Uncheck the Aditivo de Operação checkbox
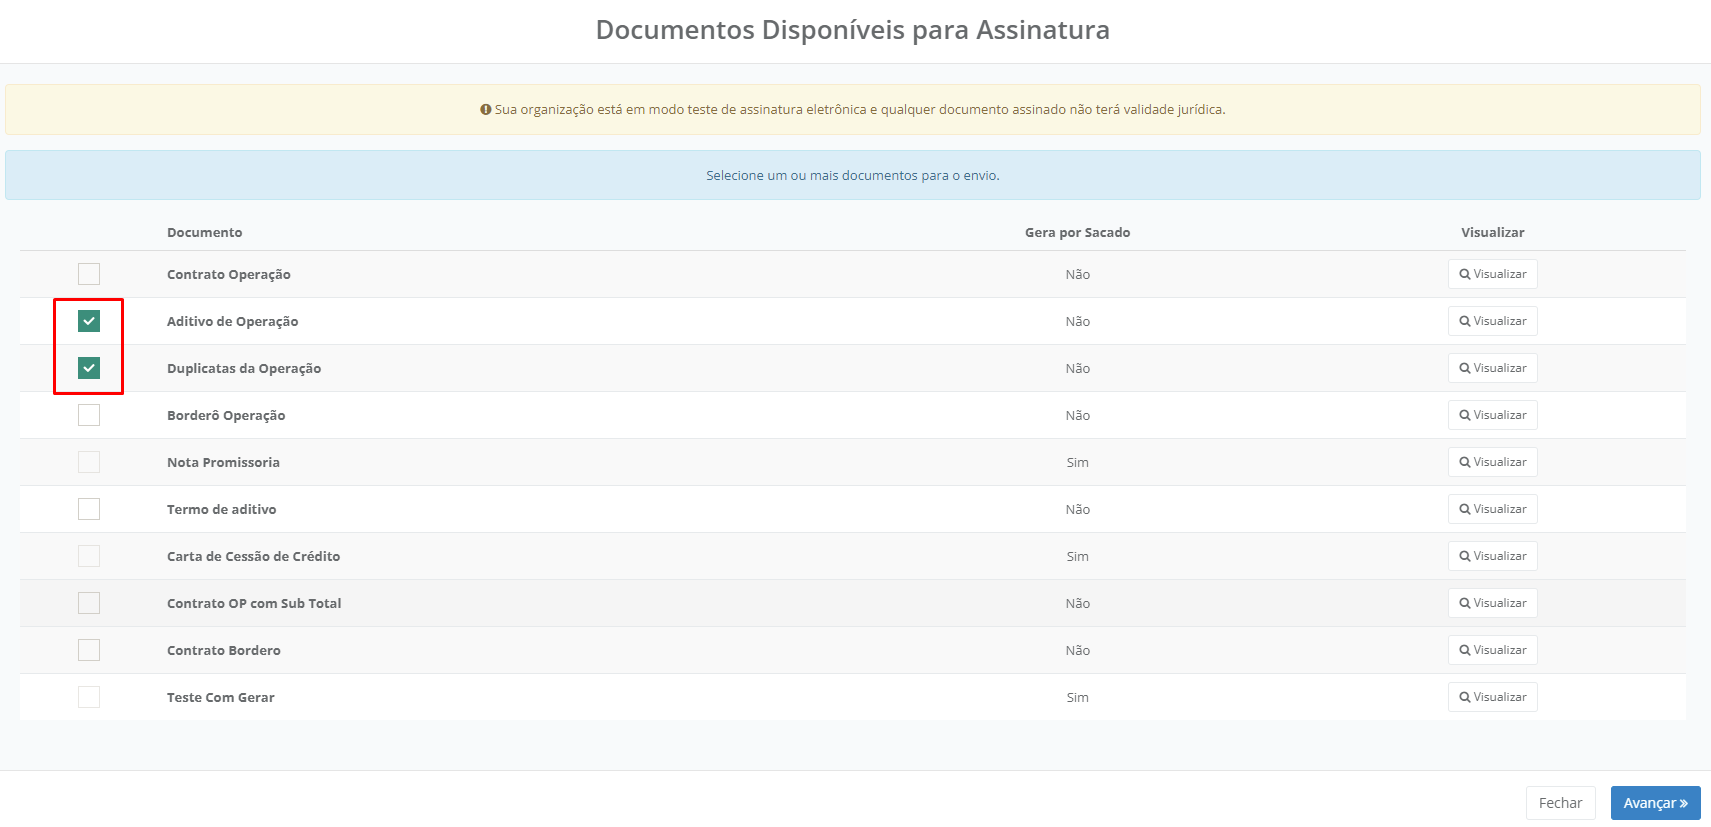1711x827 pixels. point(89,321)
